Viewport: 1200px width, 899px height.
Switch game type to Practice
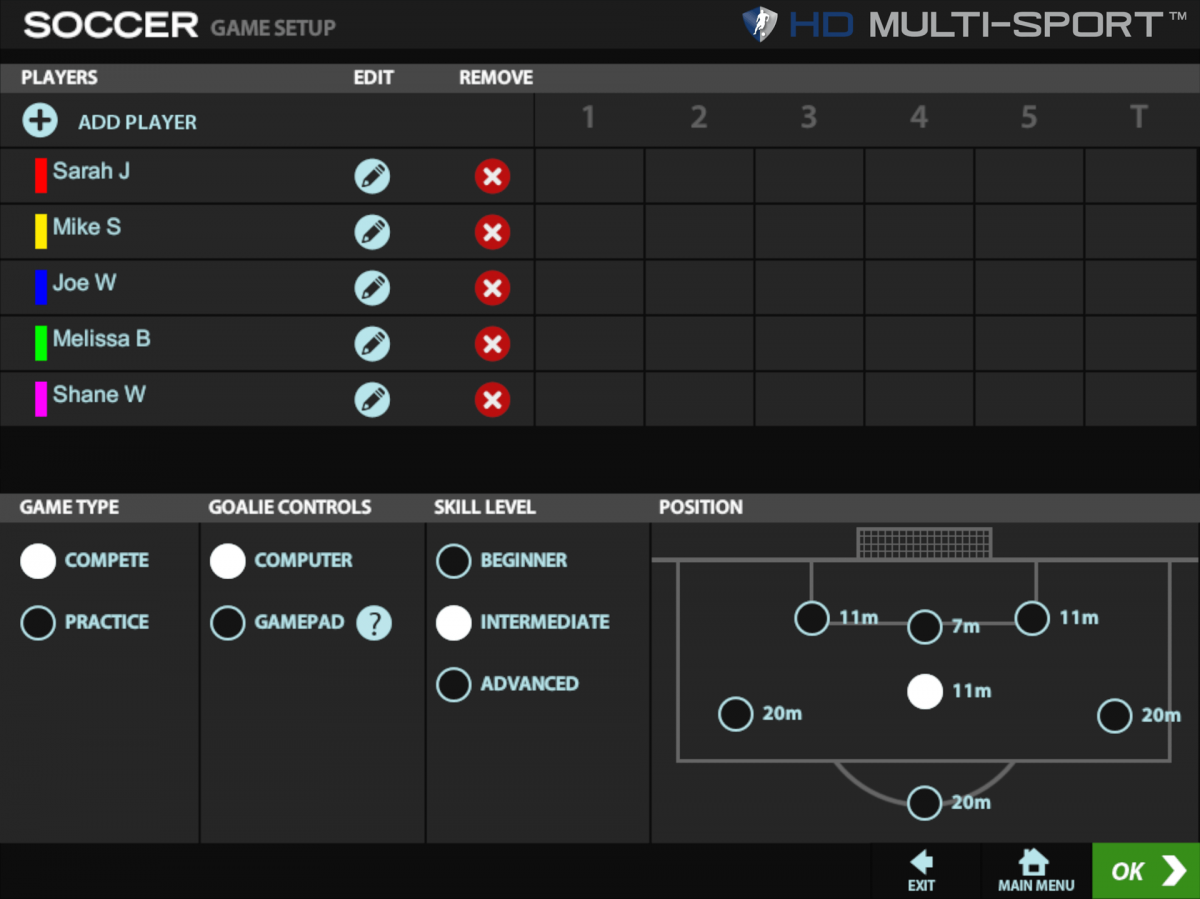pyautogui.click(x=38, y=623)
